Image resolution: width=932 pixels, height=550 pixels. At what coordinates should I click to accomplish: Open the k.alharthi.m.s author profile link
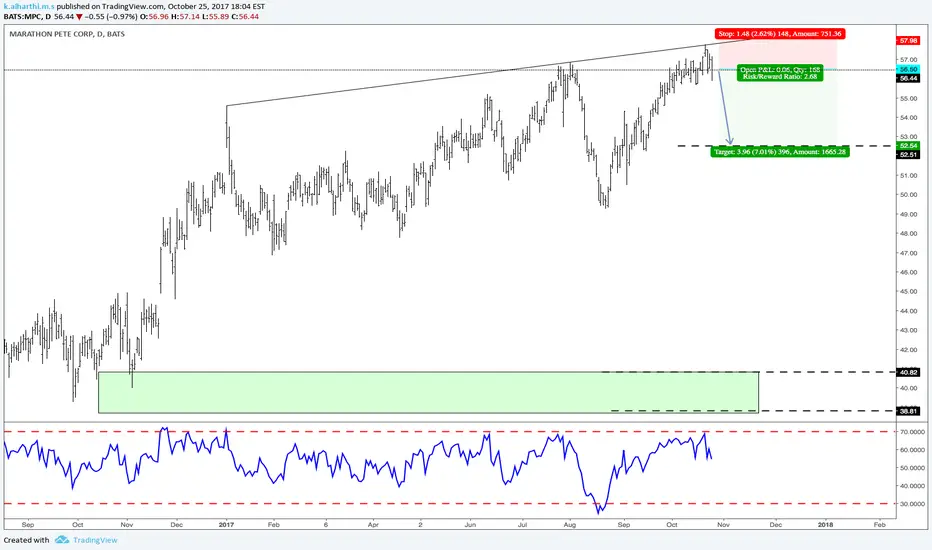pyautogui.click(x=29, y=7)
